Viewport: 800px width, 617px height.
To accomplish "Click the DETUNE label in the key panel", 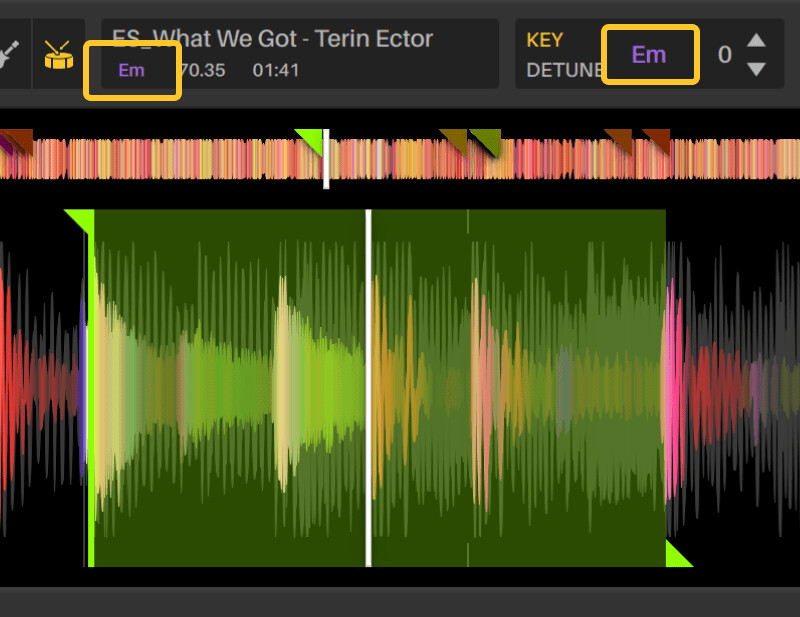I will coord(563,70).
